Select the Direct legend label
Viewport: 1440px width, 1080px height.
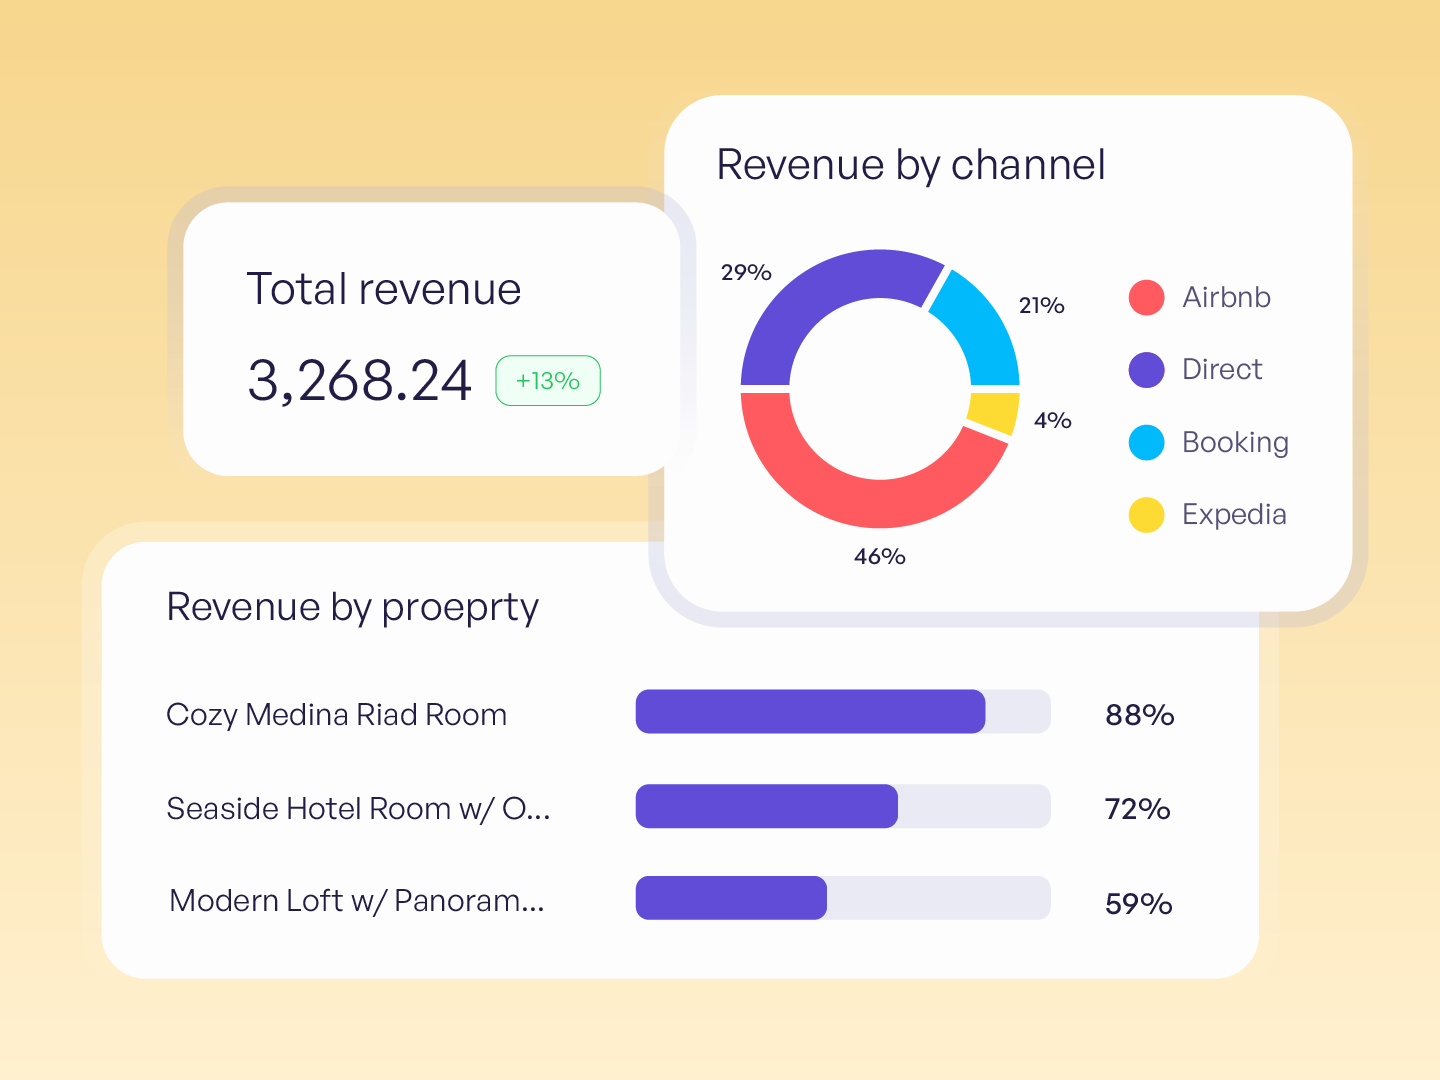click(x=1222, y=369)
